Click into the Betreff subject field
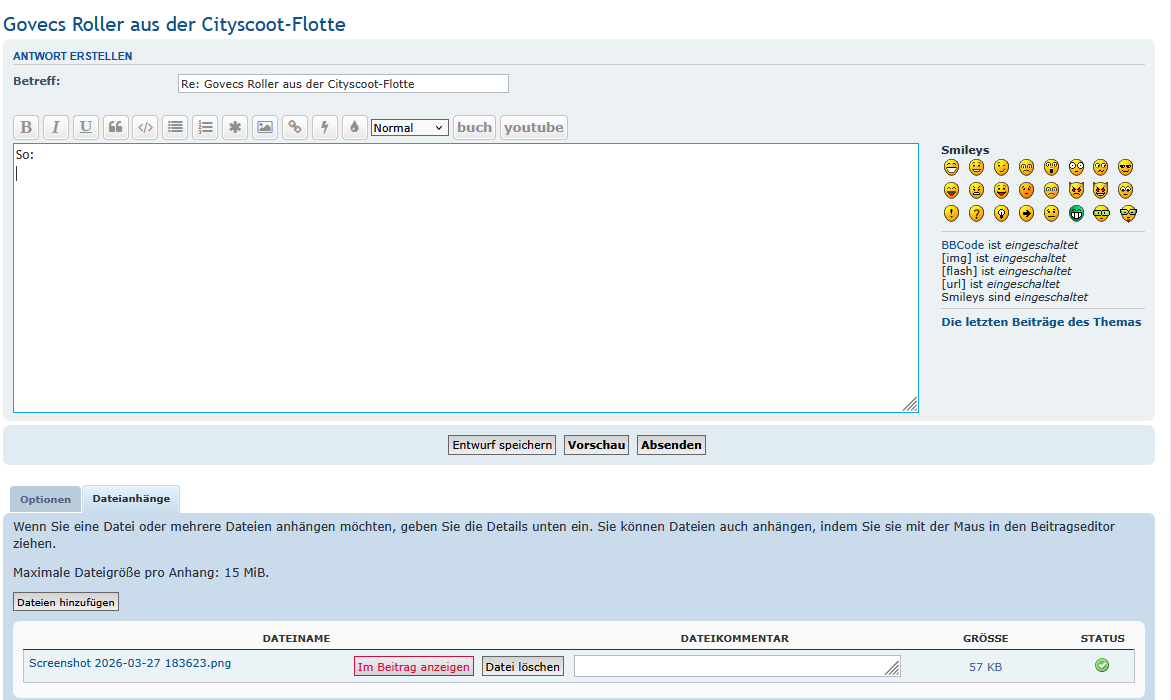1171x700 pixels. click(343, 84)
